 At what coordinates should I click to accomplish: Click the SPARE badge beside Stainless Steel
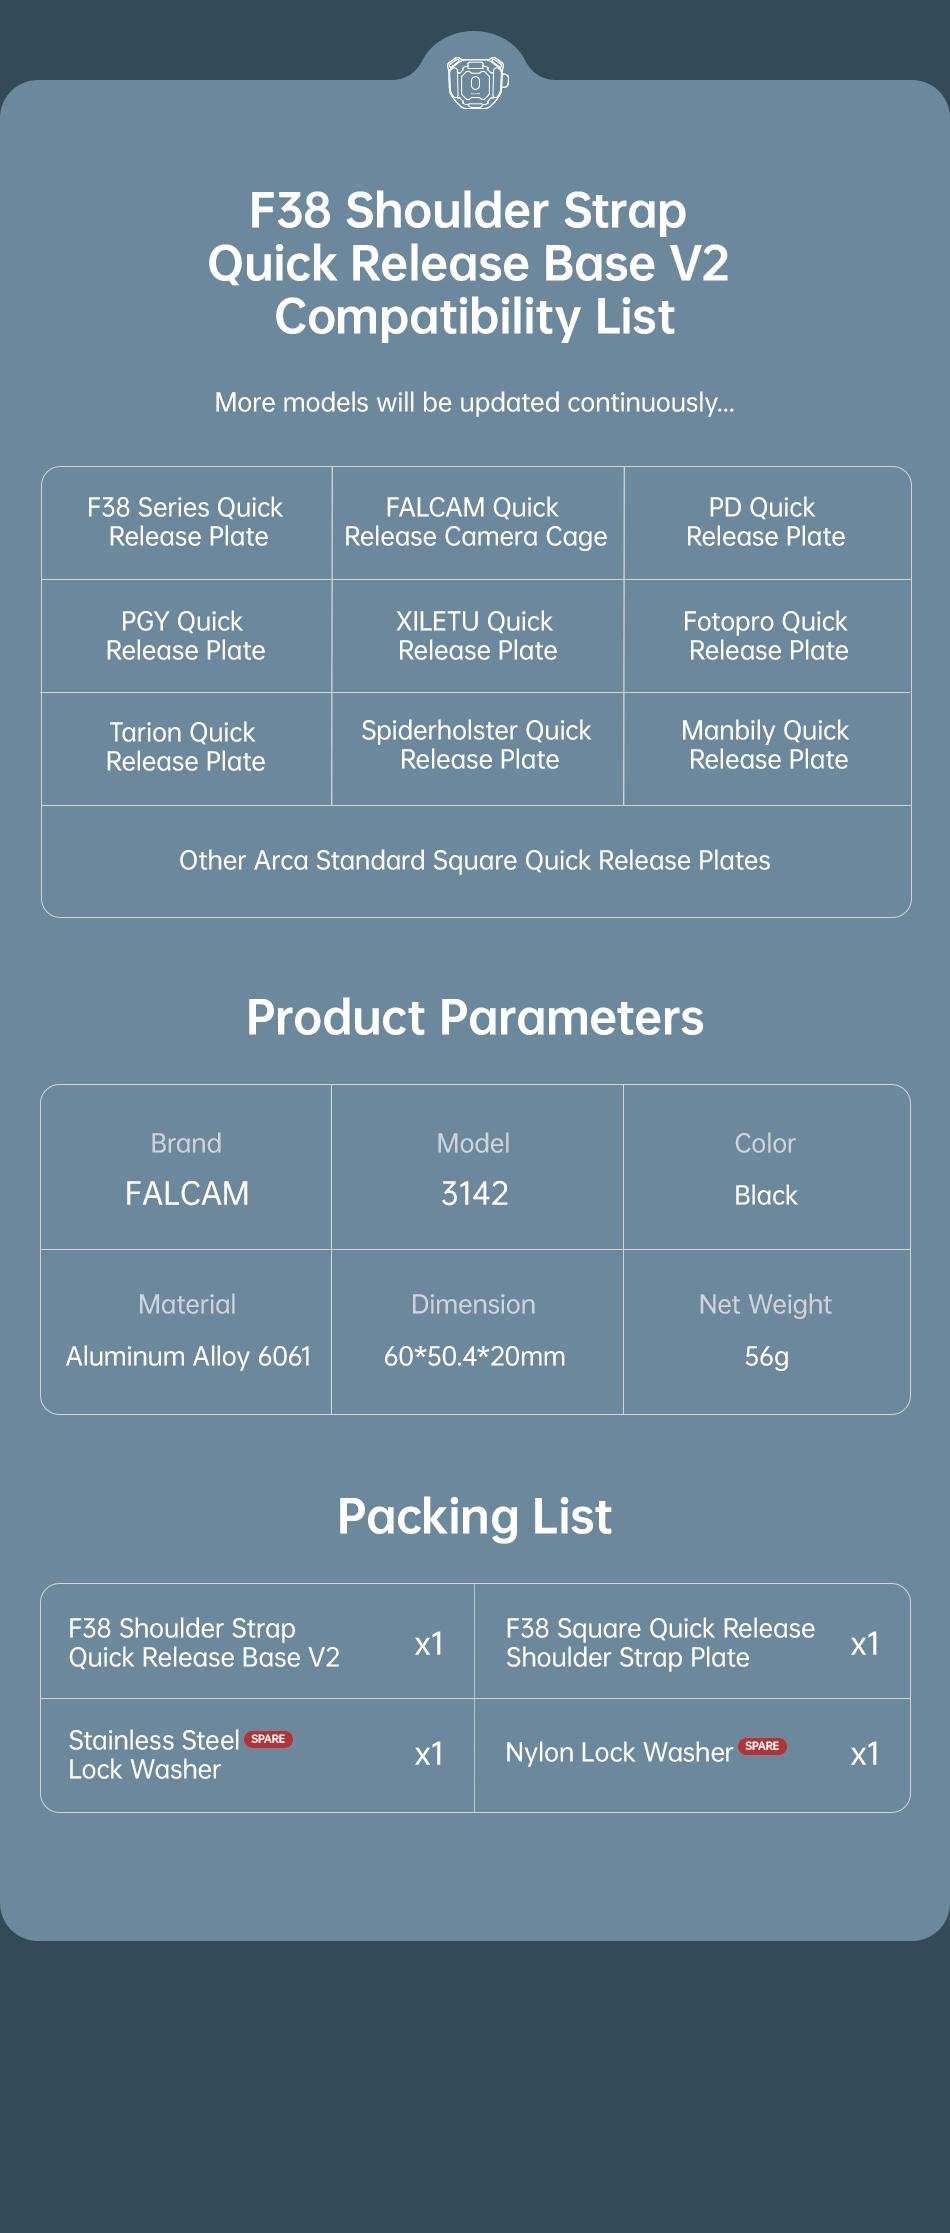[x=268, y=1739]
